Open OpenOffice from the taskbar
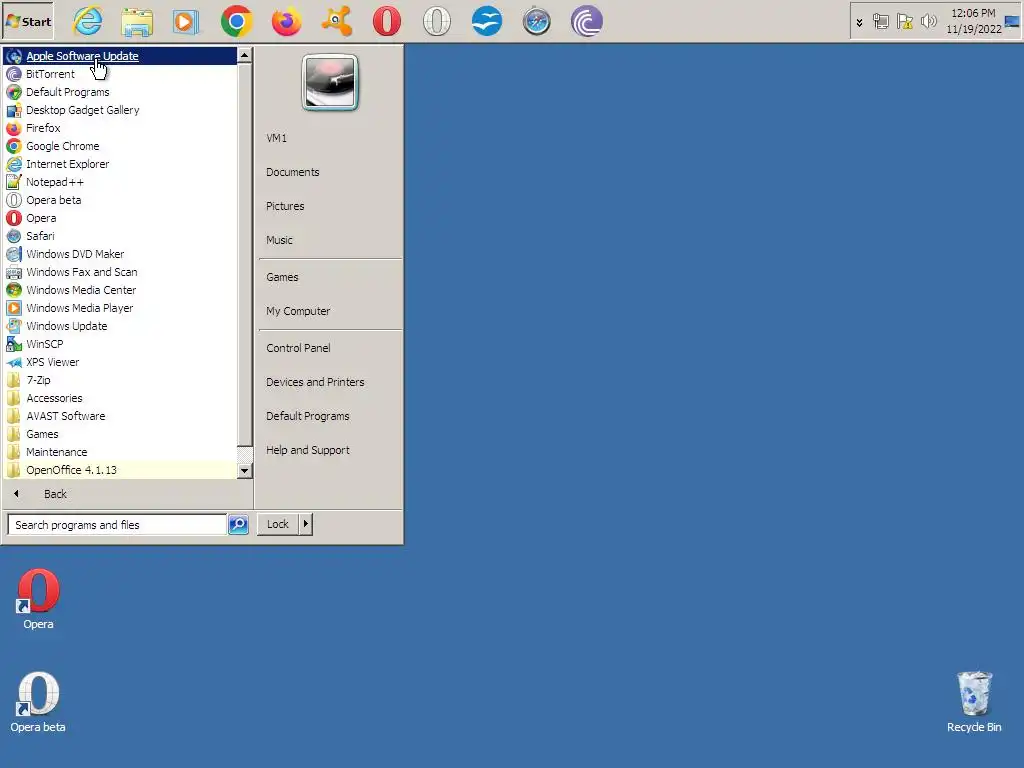 tap(487, 21)
